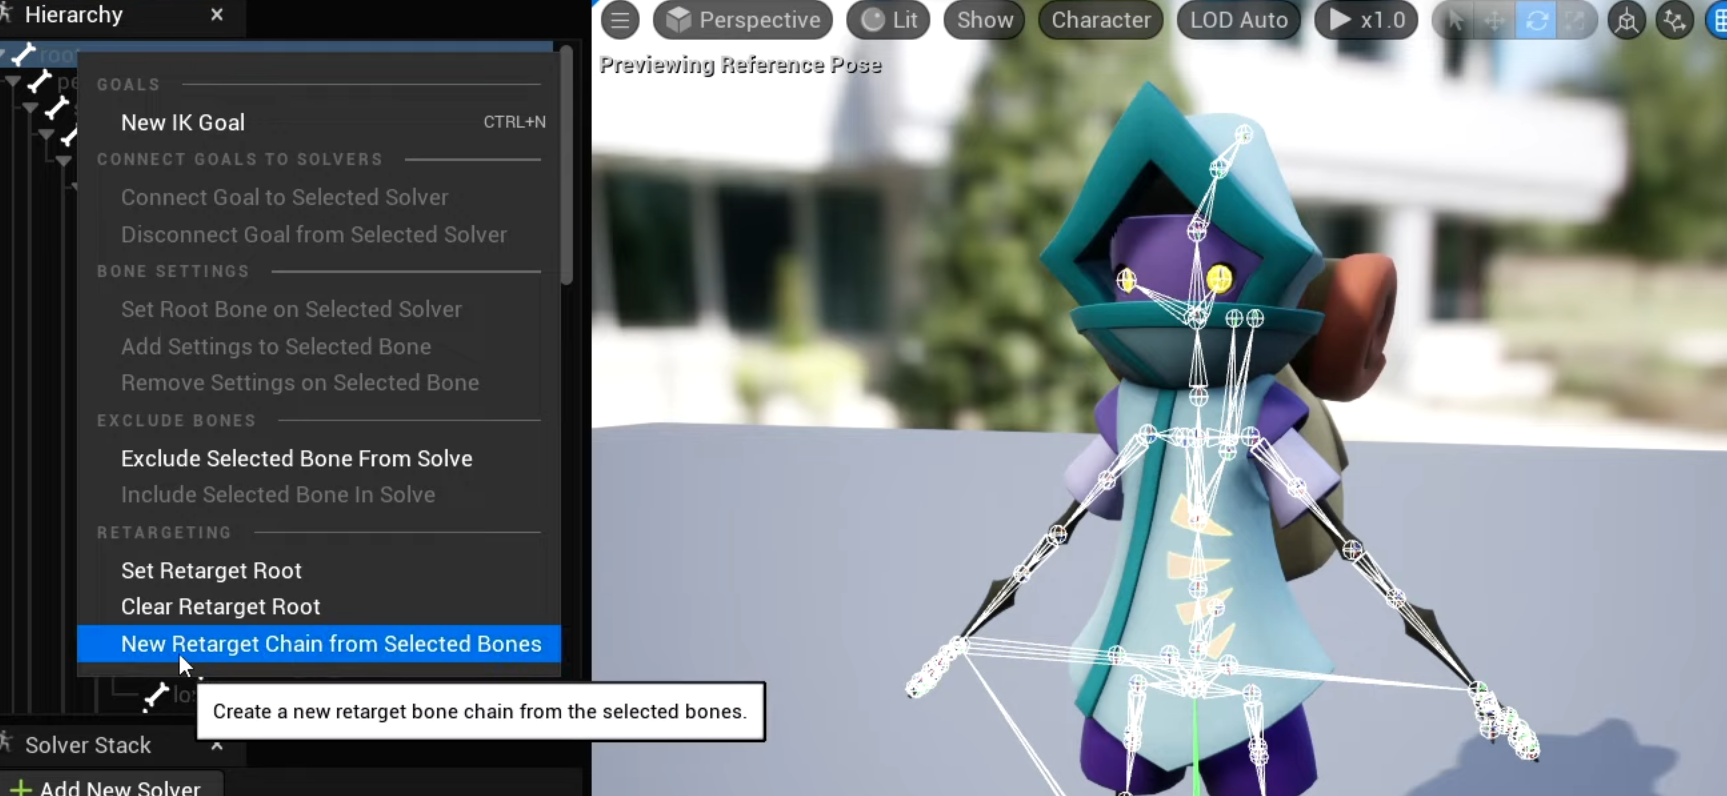The width and height of the screenshot is (1727, 796).
Task: Open the LOD Auto dropdown
Action: [x=1239, y=20]
